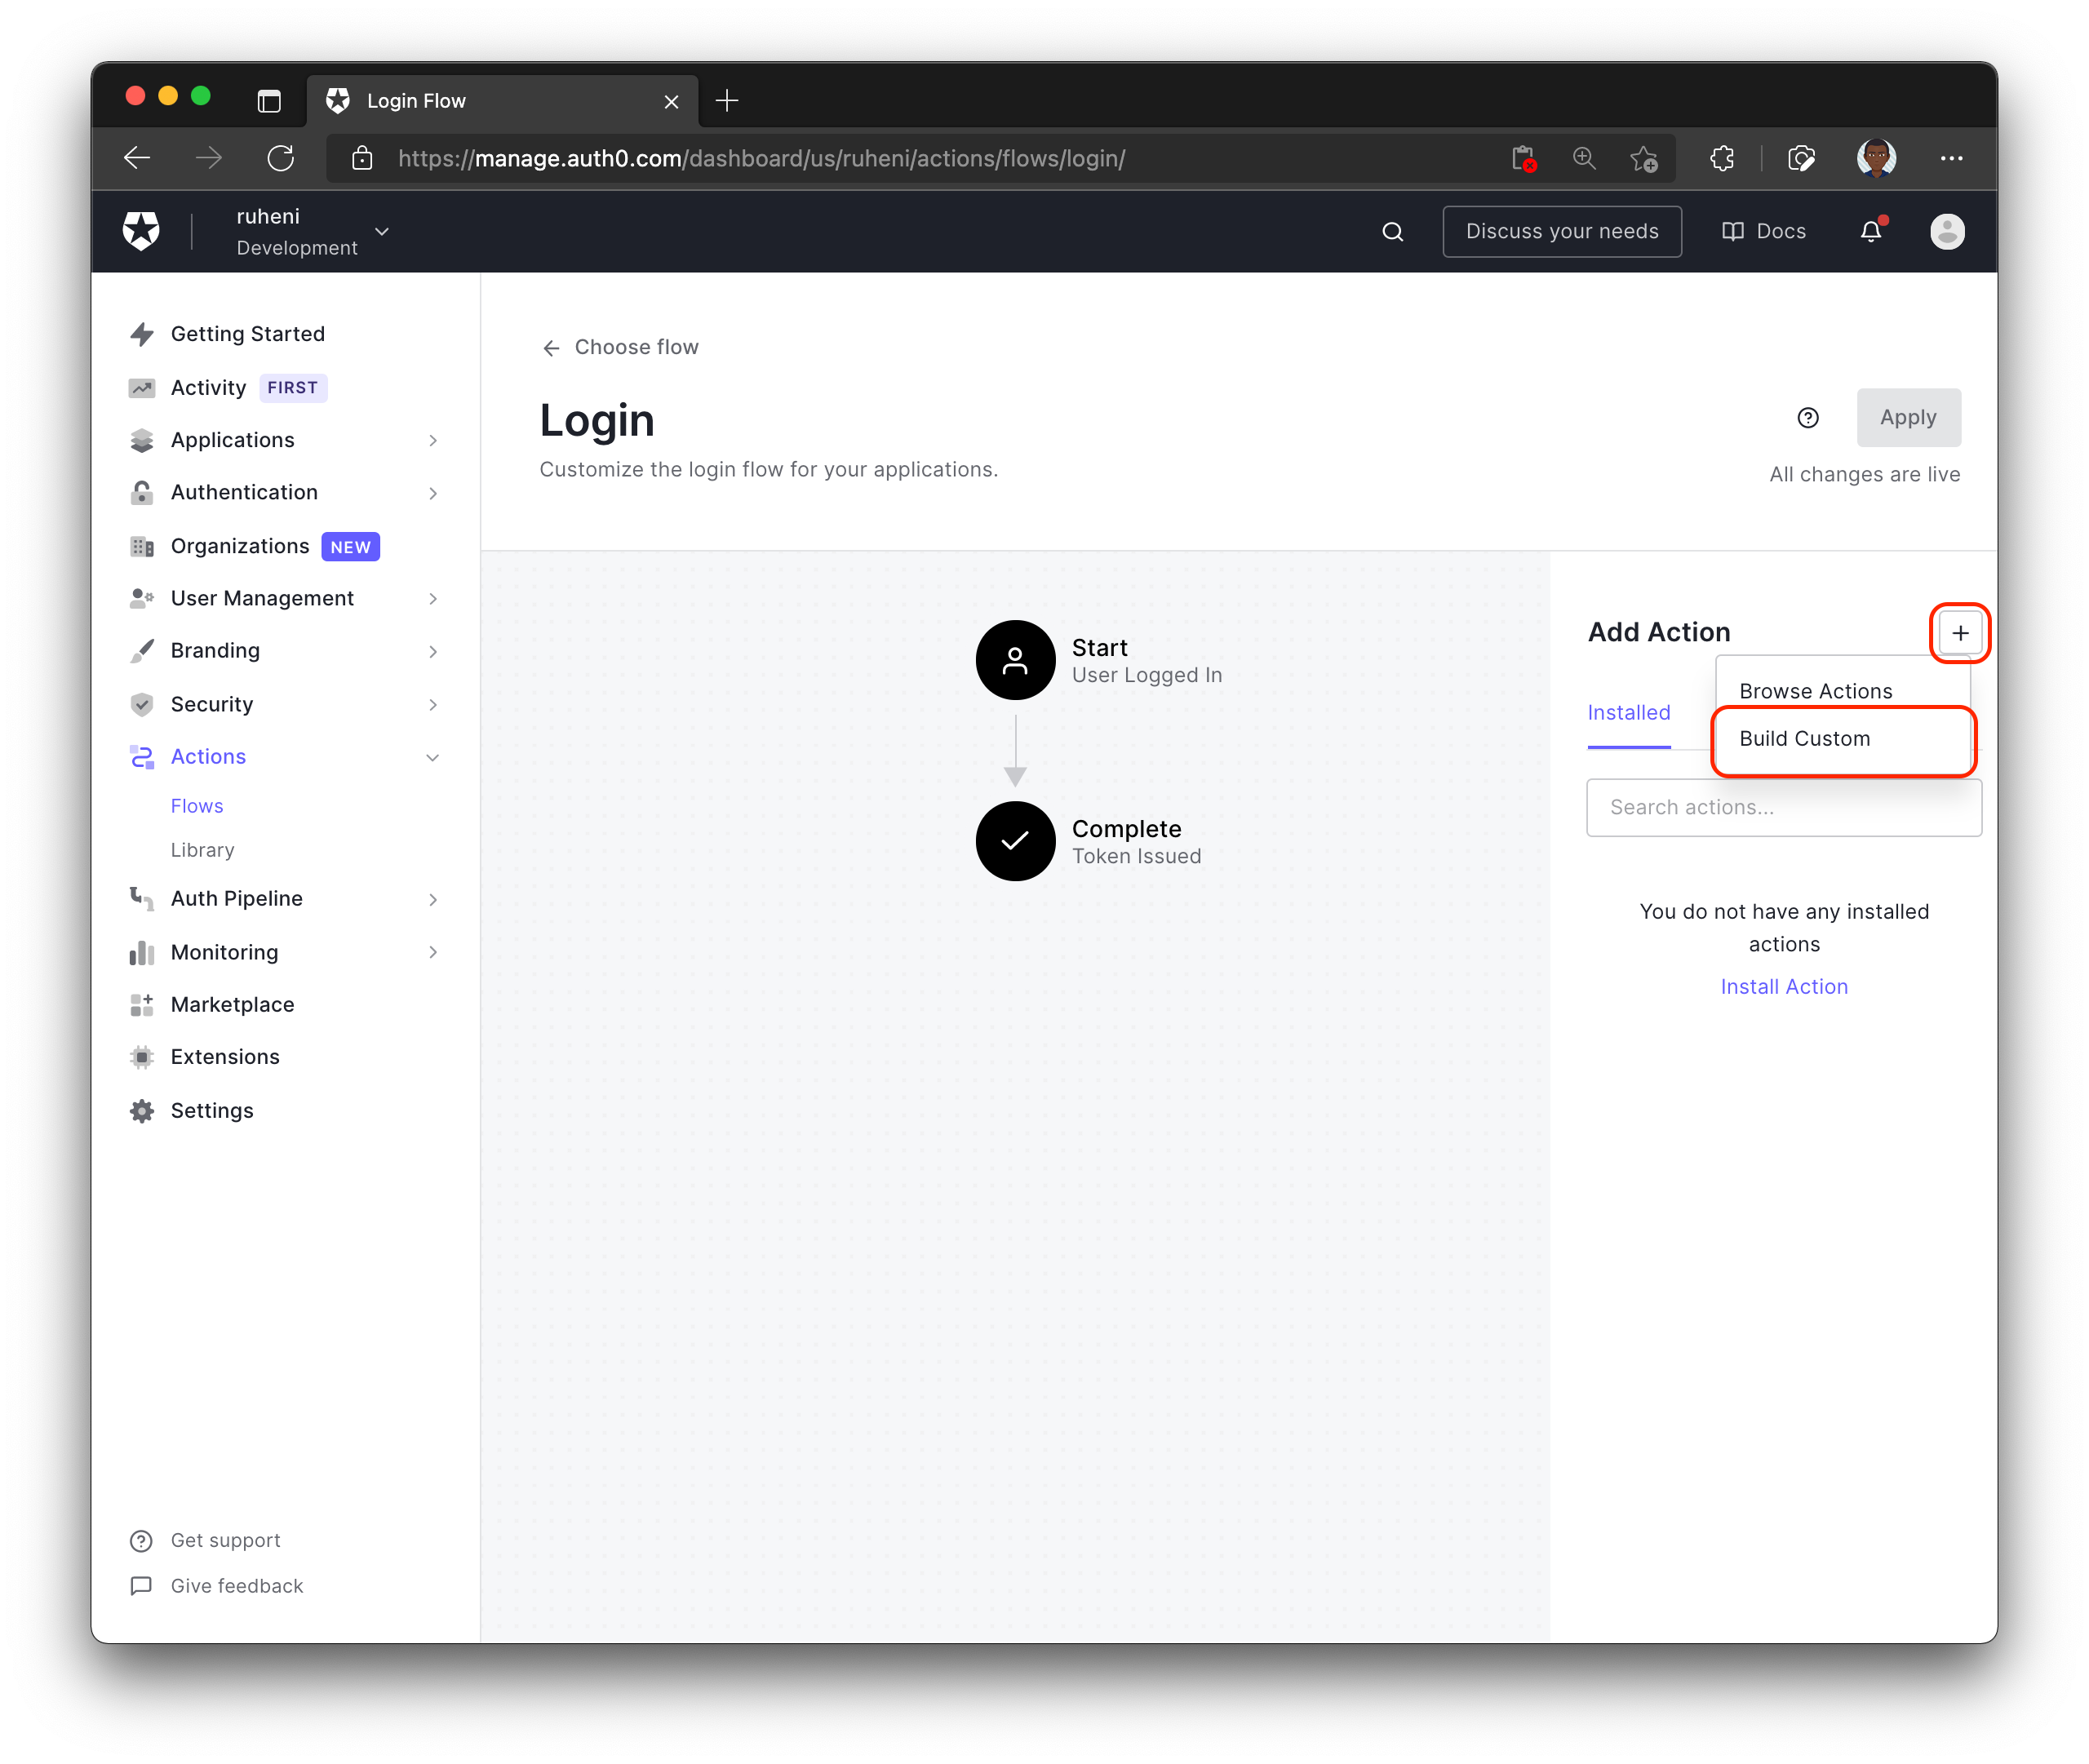2089x1764 pixels.
Task: Click the Choose flow back arrow
Action: point(549,348)
